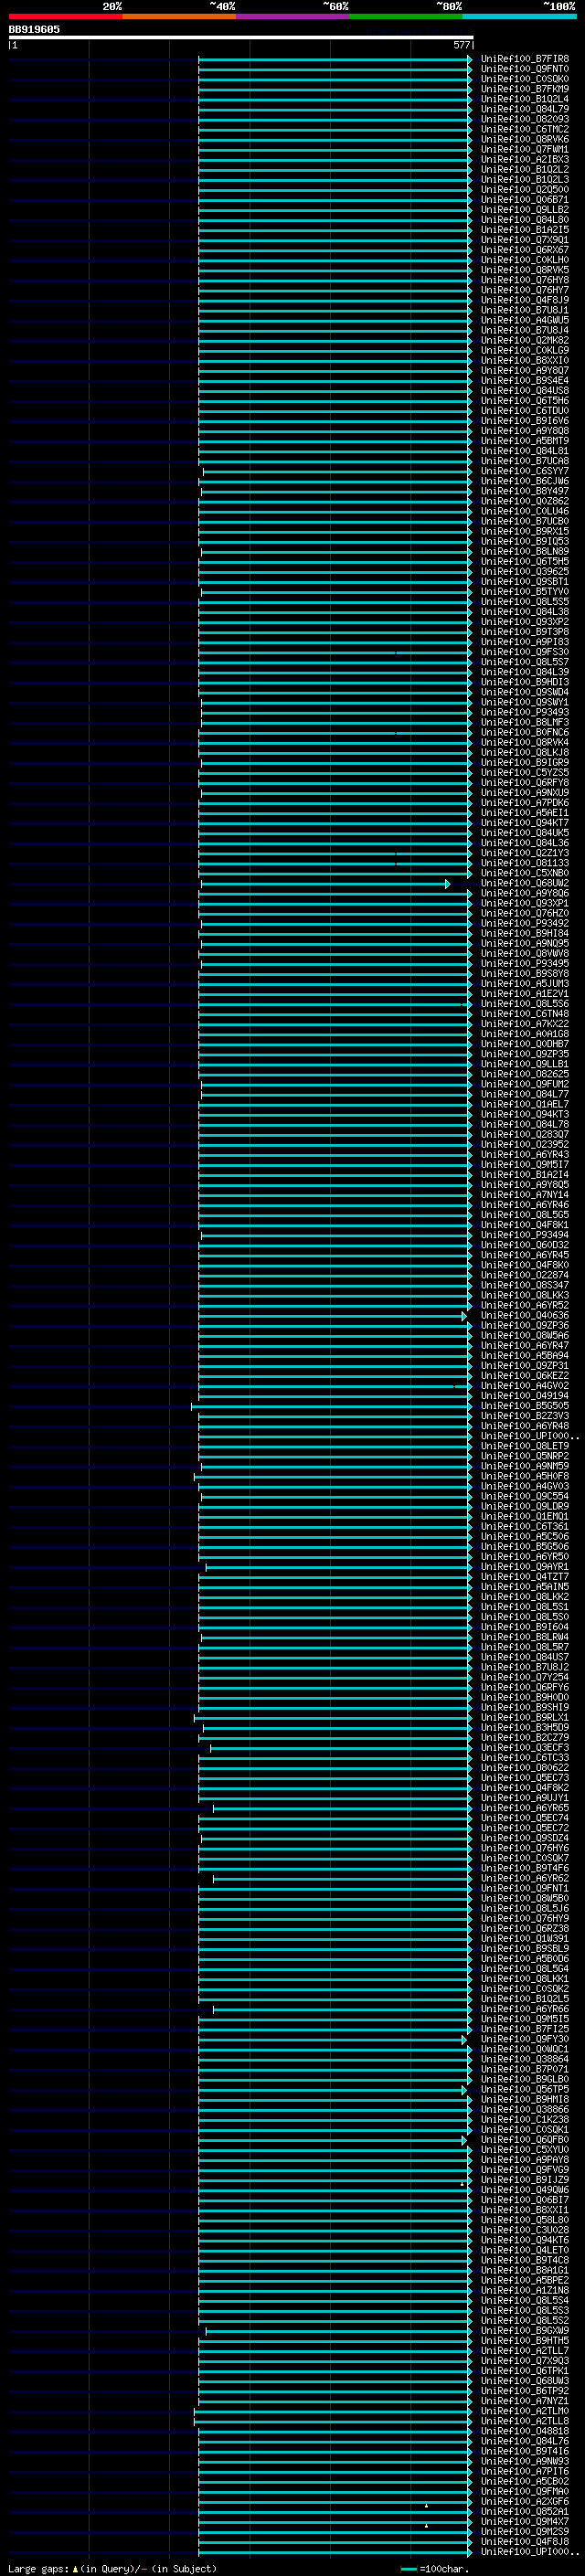Click the purple ~60% identity legend bar
This screenshot has width=585, height=2576.
point(292,17)
